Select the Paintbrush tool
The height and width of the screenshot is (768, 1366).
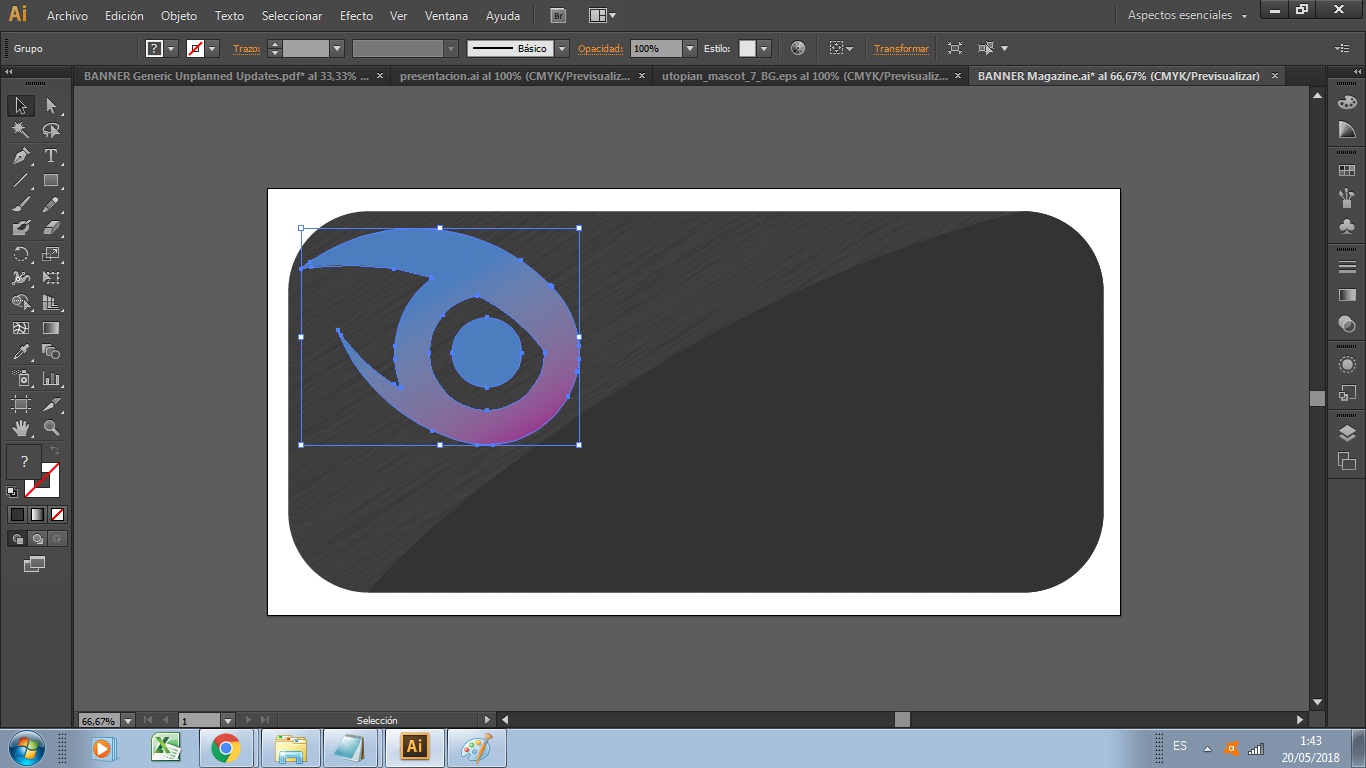coord(21,204)
